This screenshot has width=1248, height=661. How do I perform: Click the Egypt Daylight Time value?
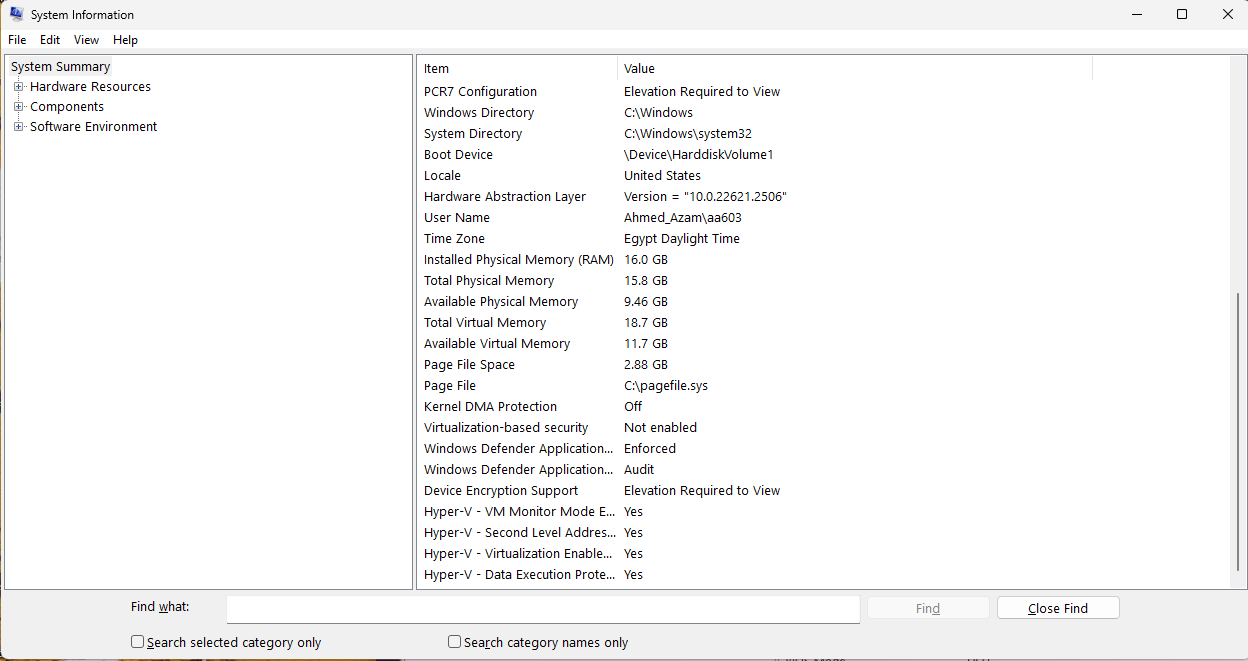point(682,238)
